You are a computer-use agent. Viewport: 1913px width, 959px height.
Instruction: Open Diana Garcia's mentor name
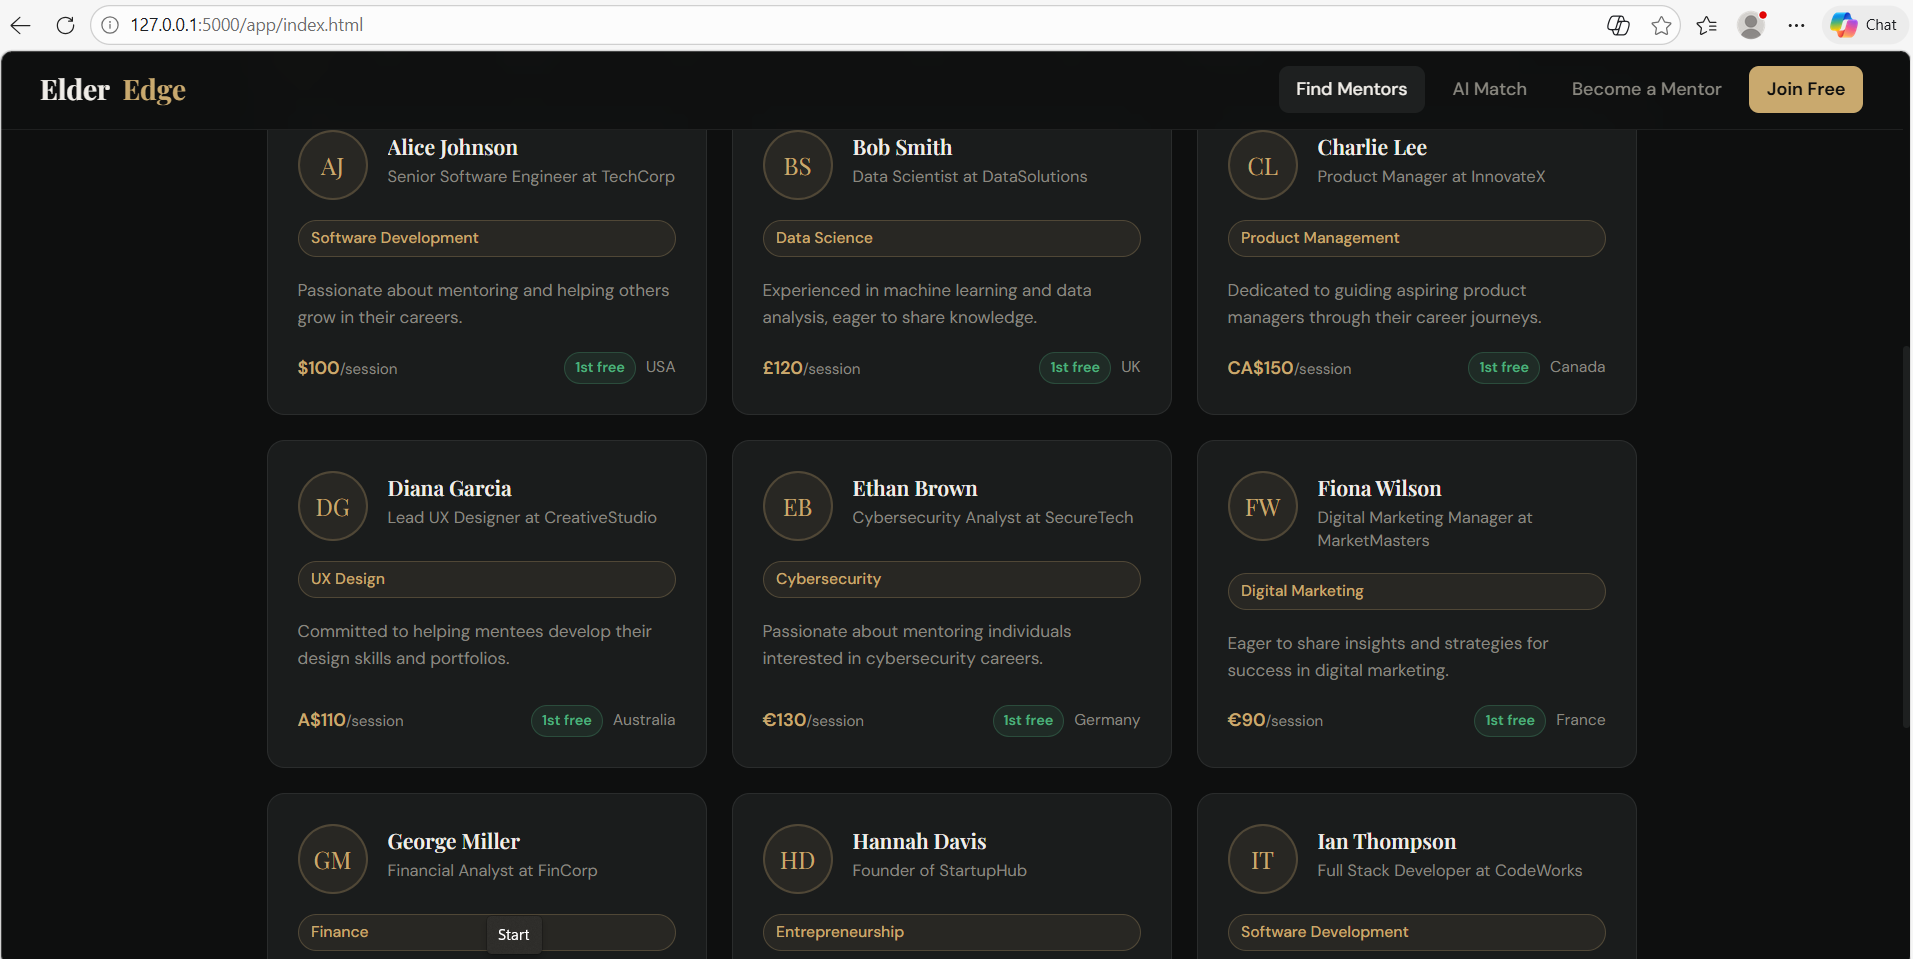(449, 489)
